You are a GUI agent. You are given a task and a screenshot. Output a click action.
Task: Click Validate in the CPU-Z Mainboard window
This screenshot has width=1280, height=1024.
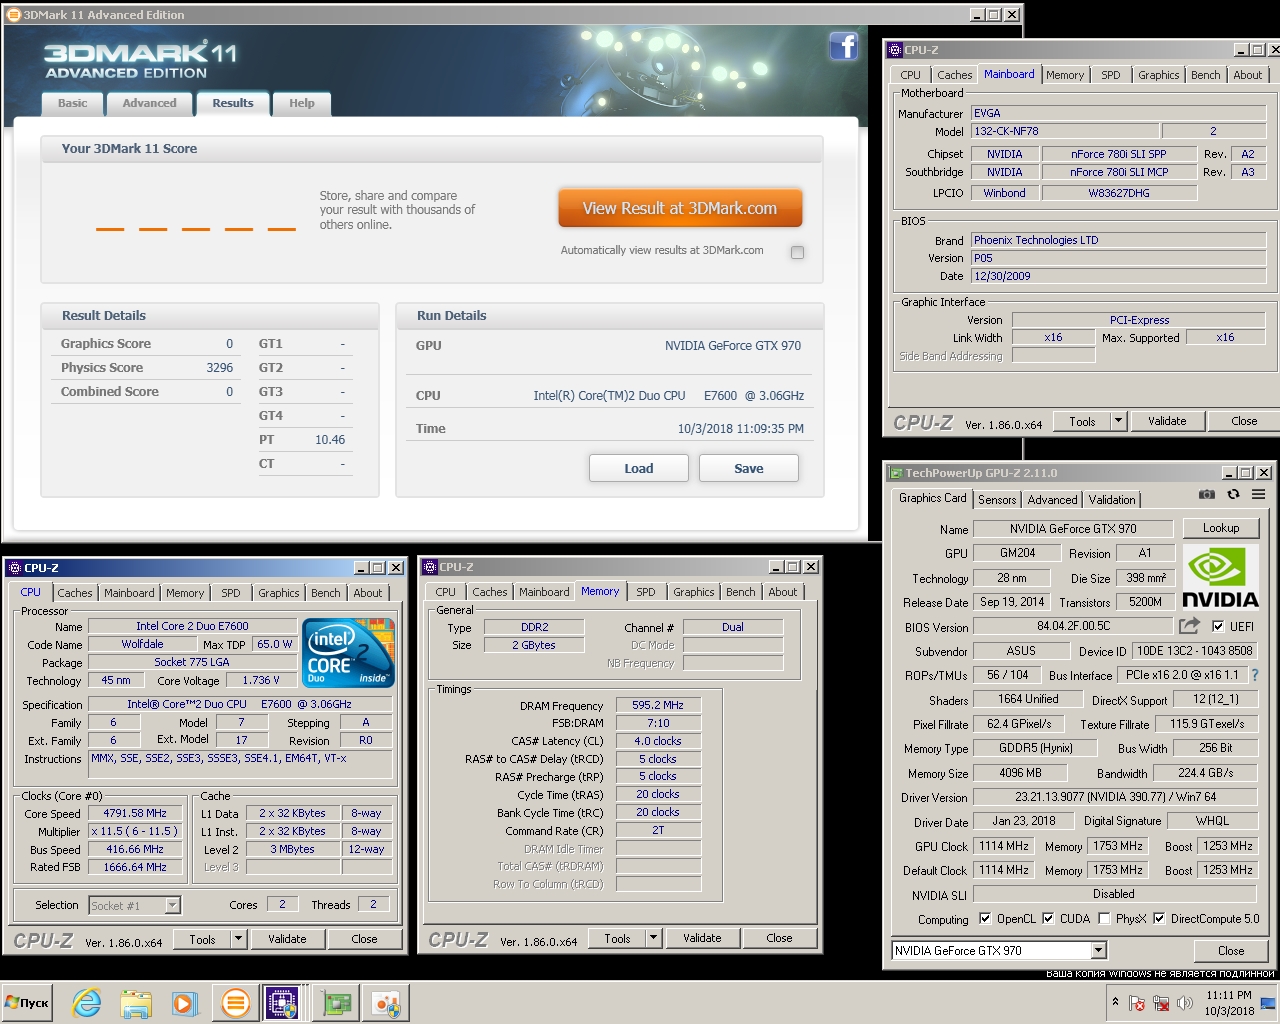point(1166,421)
